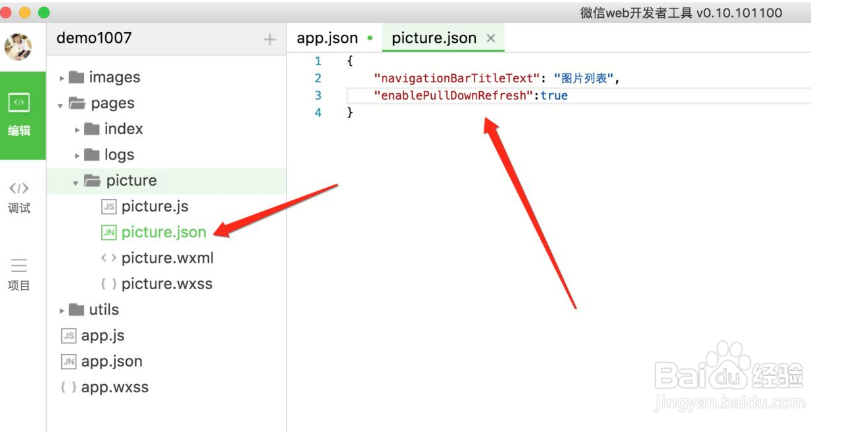Select the pages folder name
854x432 pixels.
click(x=112, y=103)
